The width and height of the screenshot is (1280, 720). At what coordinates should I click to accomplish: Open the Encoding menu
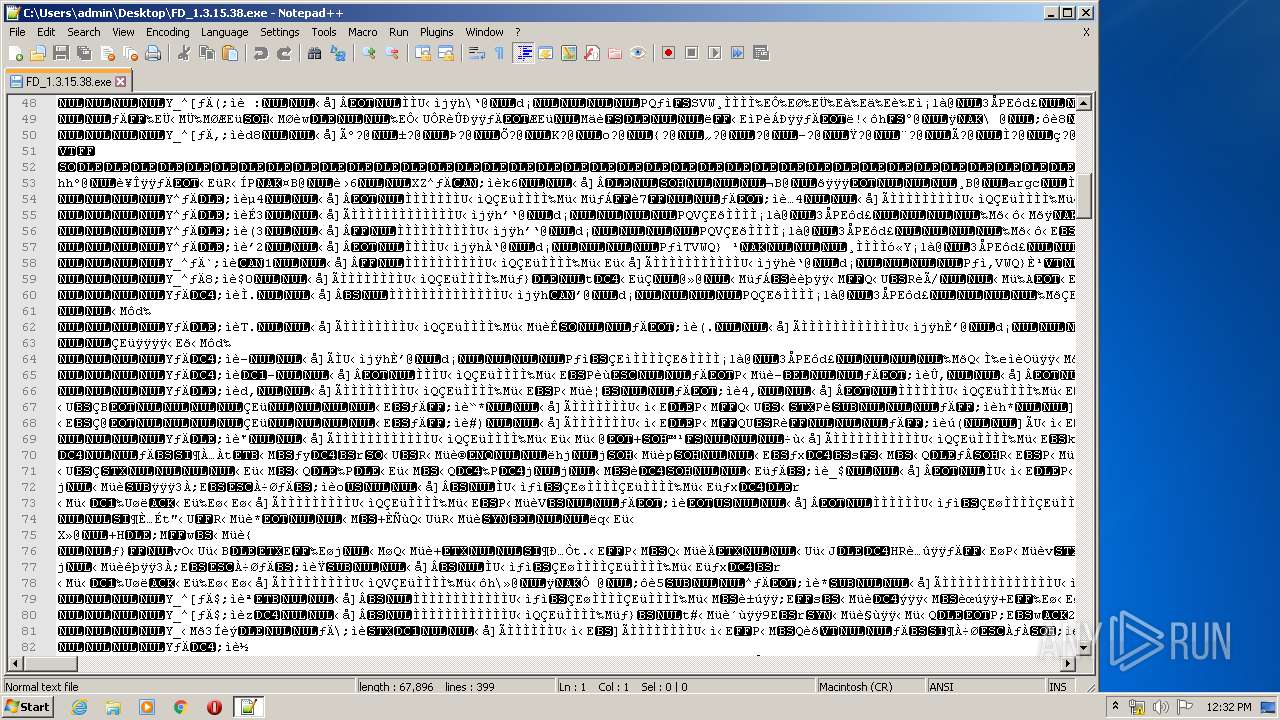[x=167, y=32]
